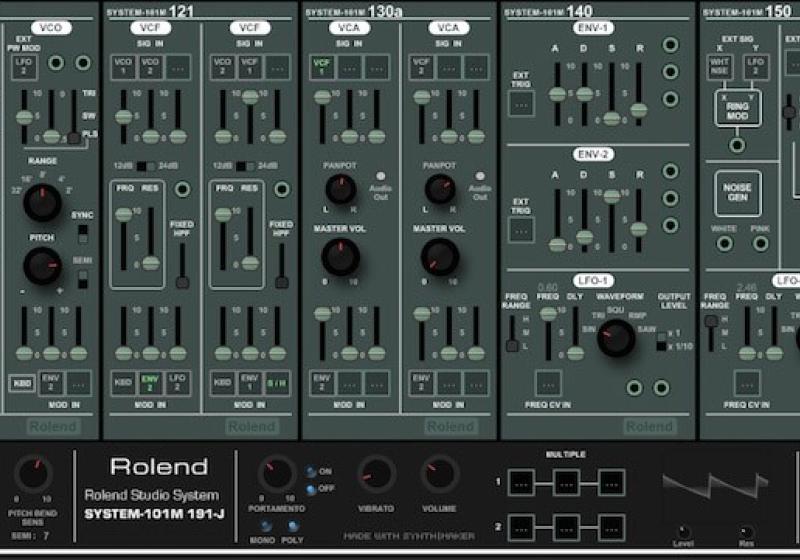This screenshot has width=800, height=560.
Task: Click the left VCF output jack beside FRQ RES
Action: [182, 189]
